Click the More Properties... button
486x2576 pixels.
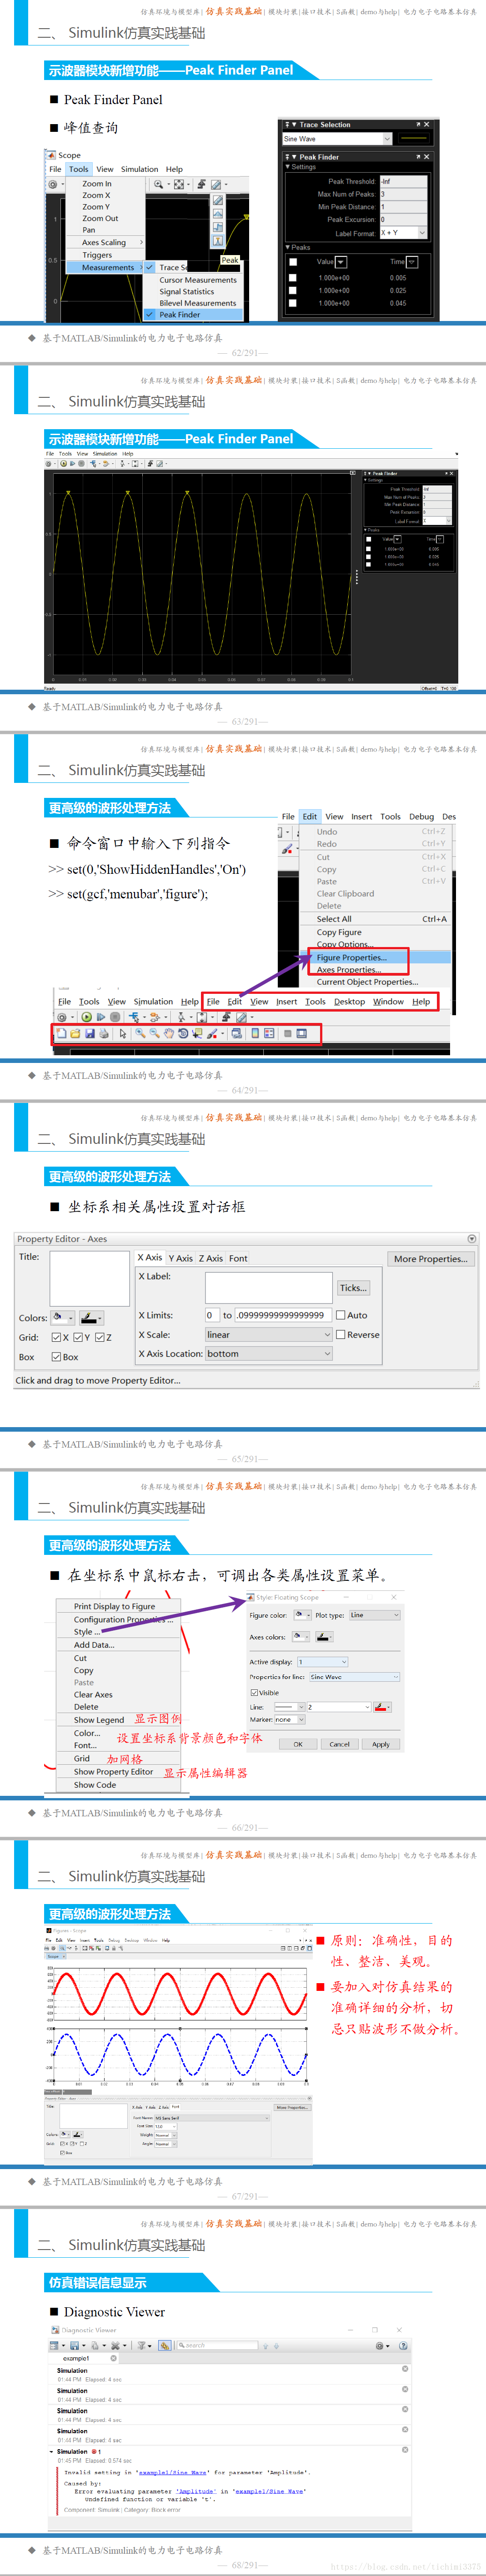[x=430, y=1258]
